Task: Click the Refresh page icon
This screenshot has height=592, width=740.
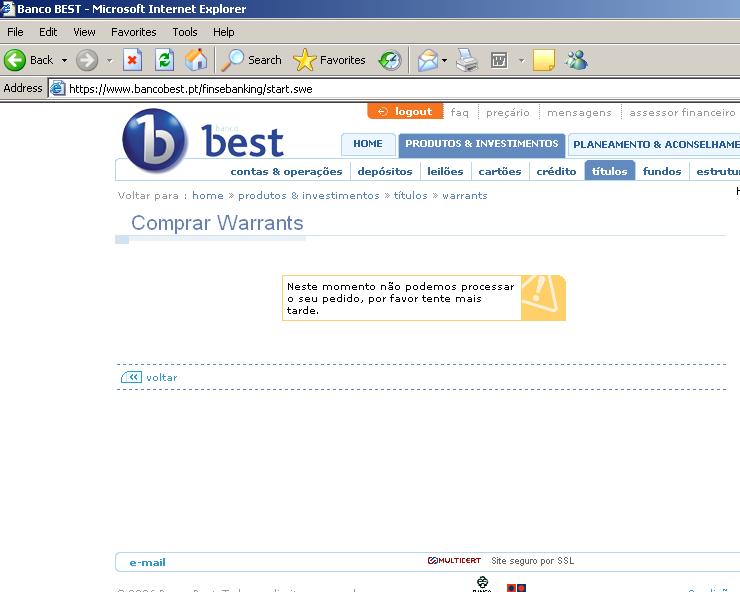Action: point(164,60)
